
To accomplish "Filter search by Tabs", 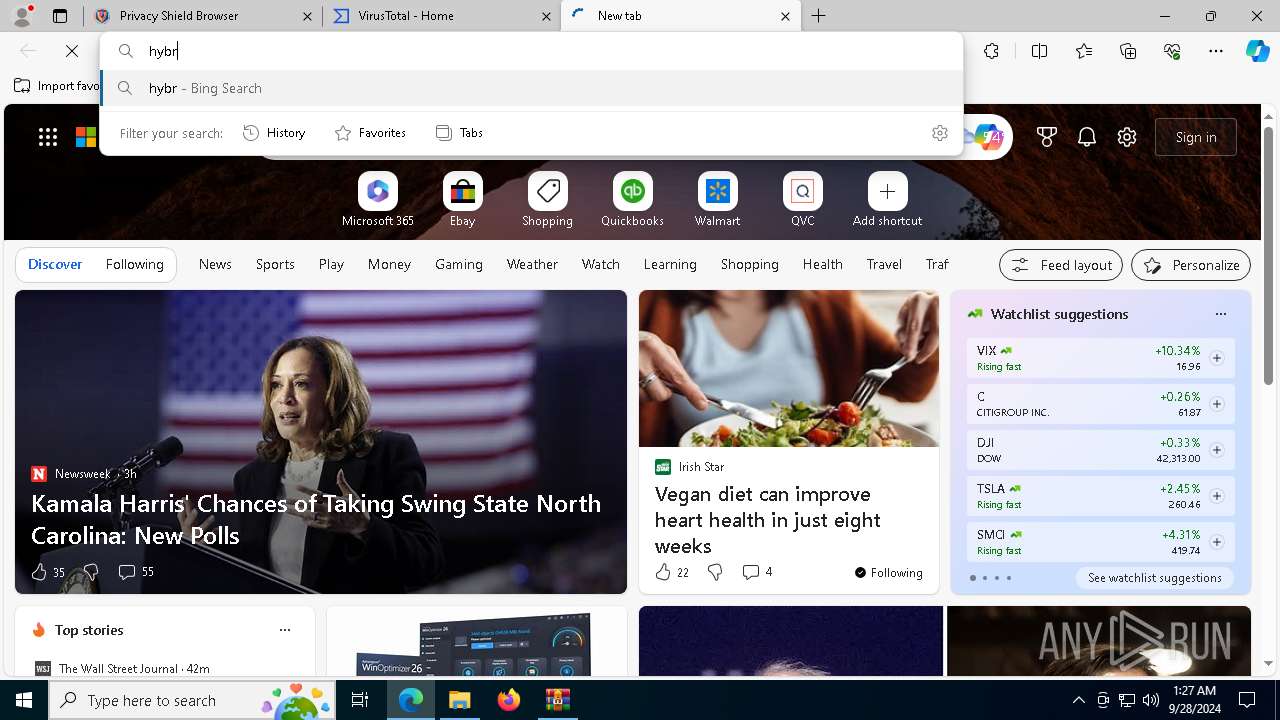I will (459, 133).
